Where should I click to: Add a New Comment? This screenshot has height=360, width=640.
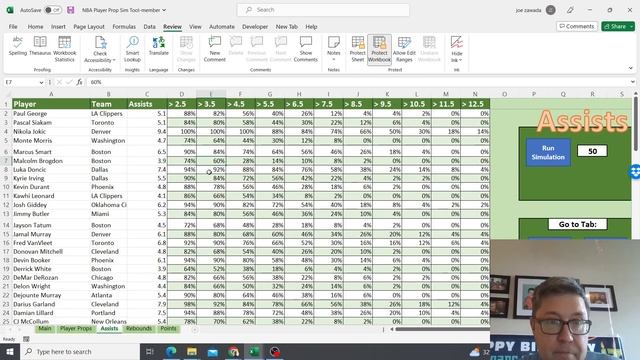(215, 49)
